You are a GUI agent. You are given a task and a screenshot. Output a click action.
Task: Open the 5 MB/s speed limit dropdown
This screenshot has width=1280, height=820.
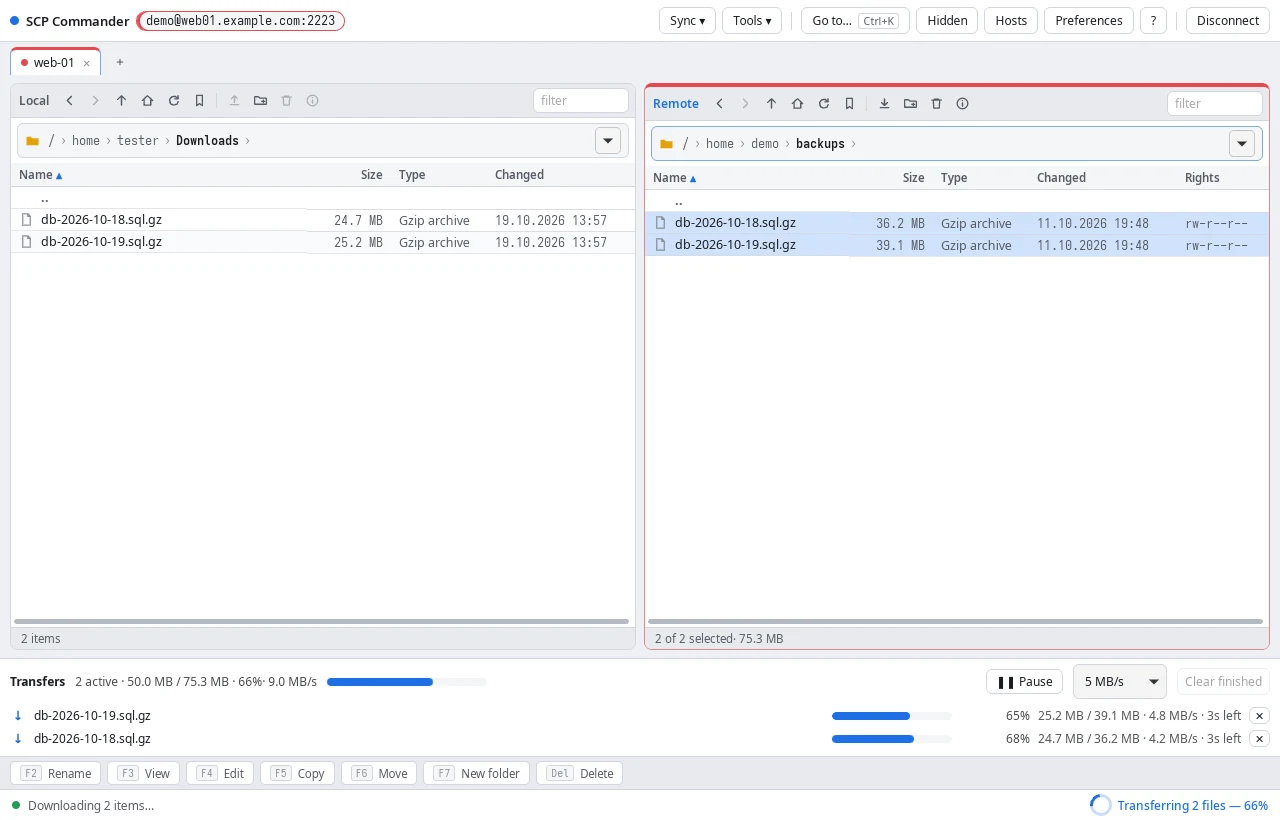(1120, 682)
